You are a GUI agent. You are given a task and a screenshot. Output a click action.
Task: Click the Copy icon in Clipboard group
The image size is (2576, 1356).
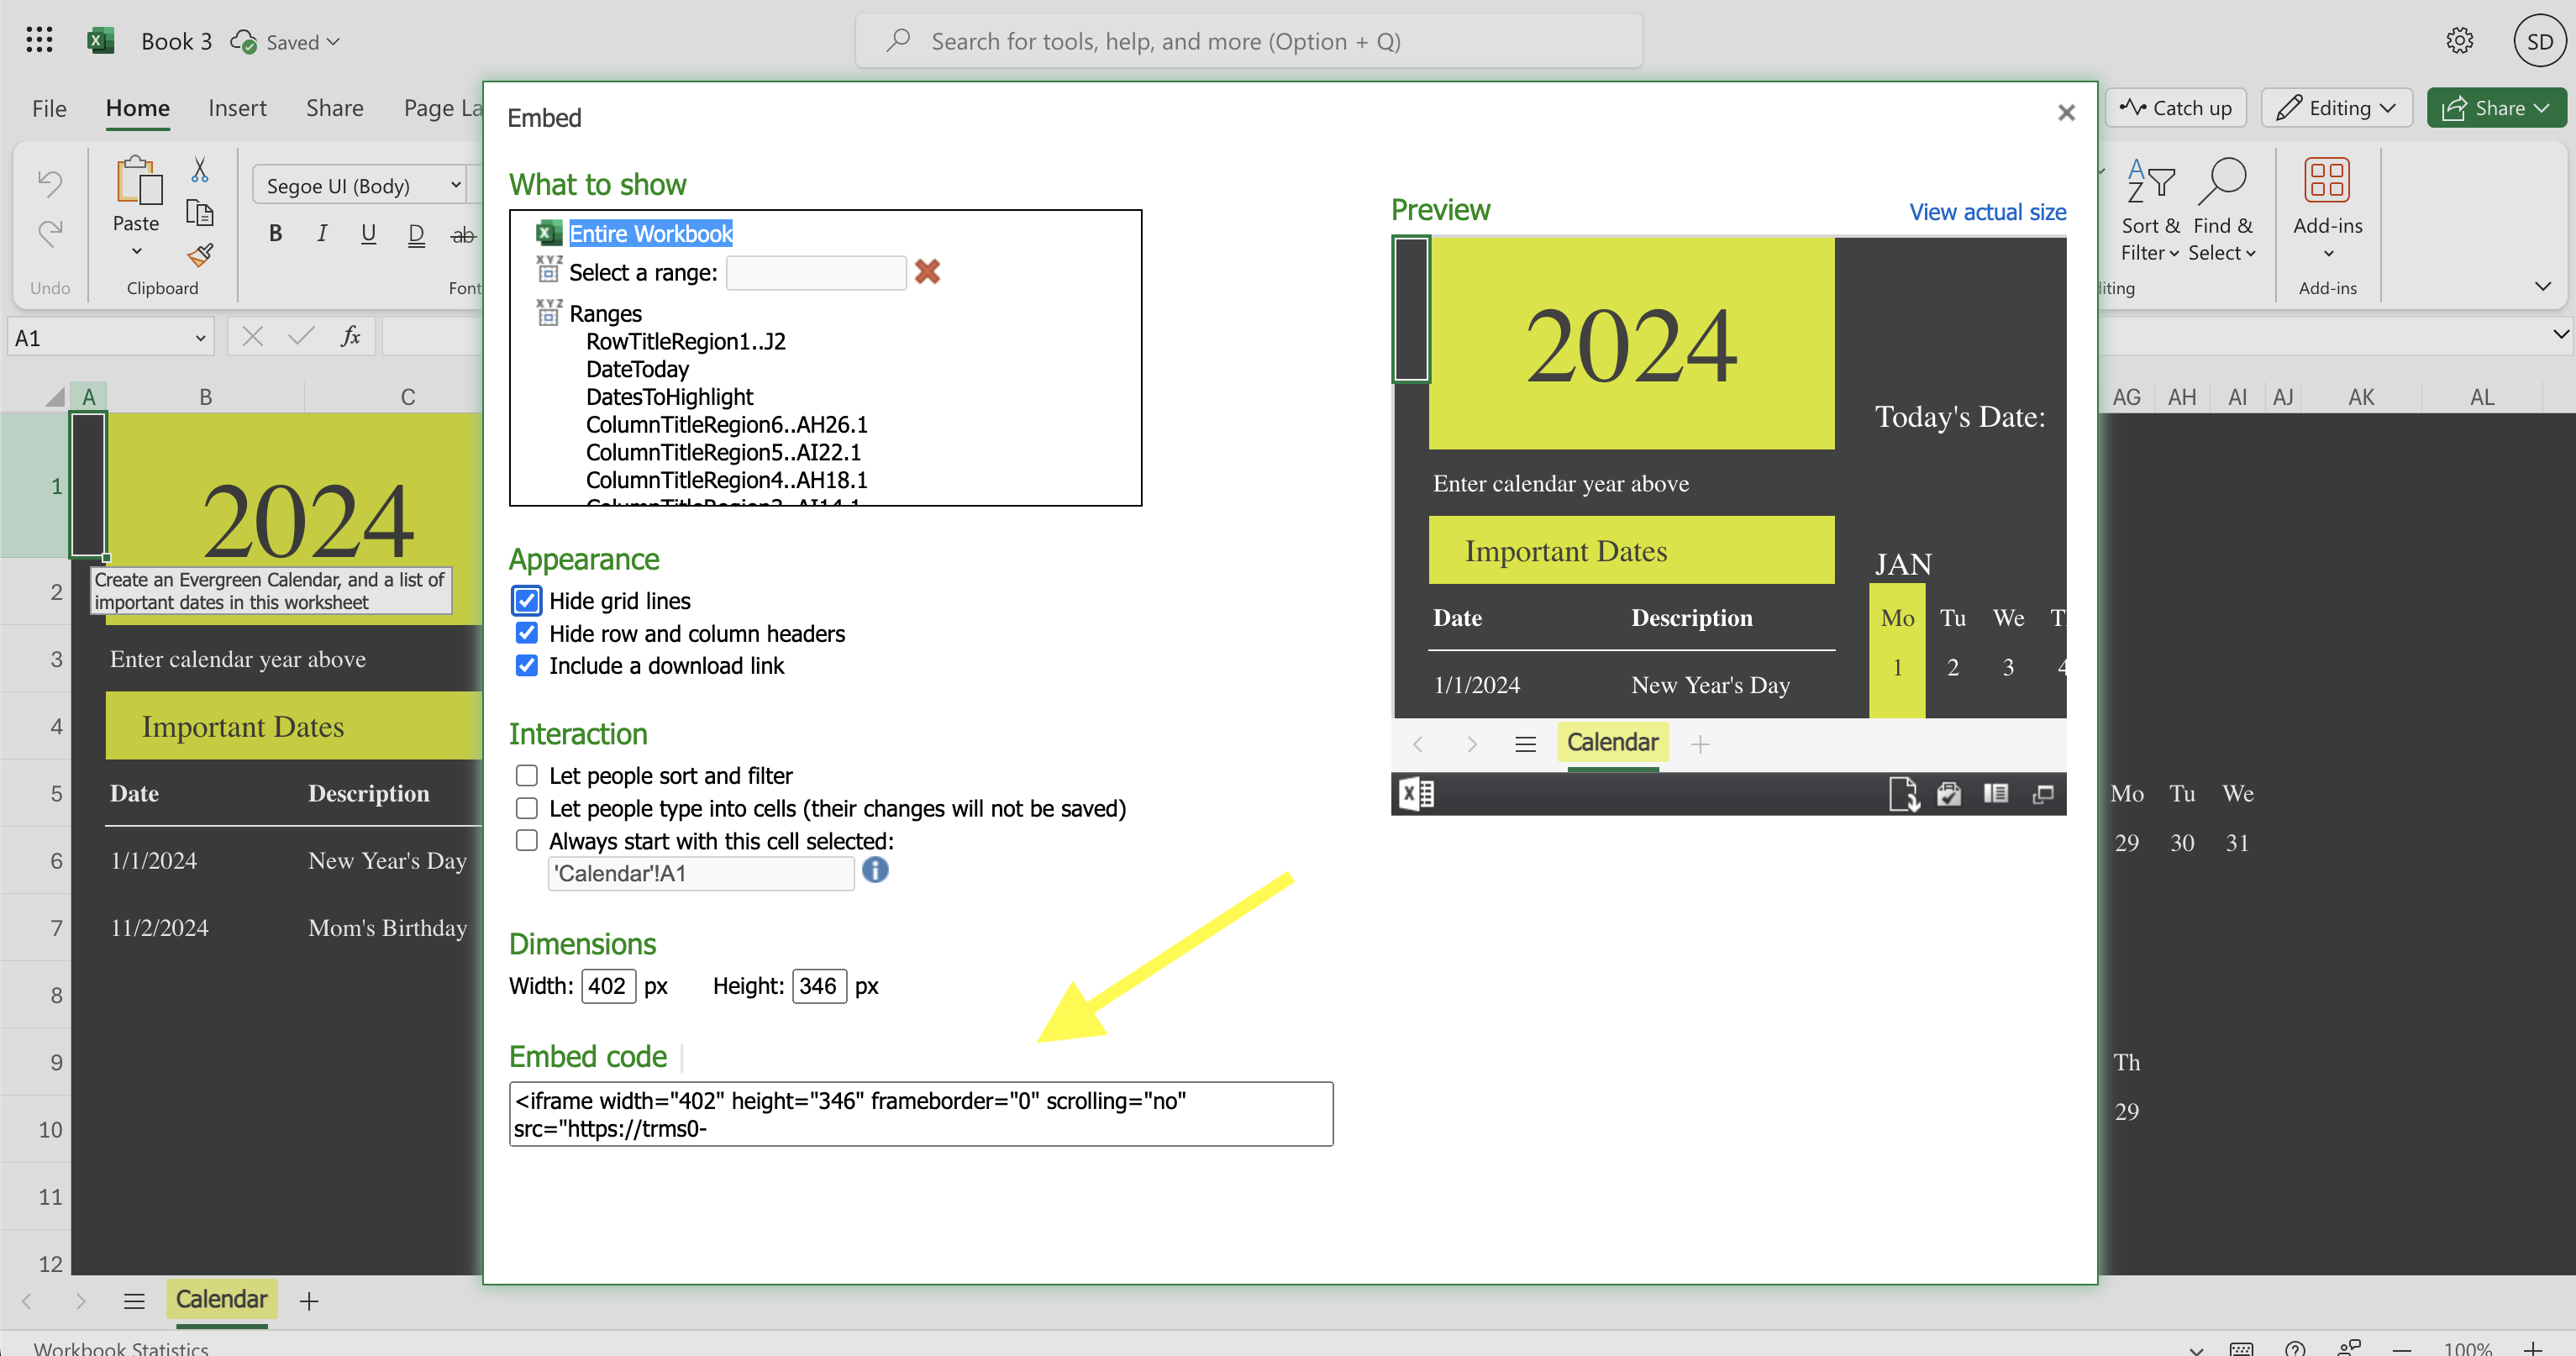click(199, 213)
